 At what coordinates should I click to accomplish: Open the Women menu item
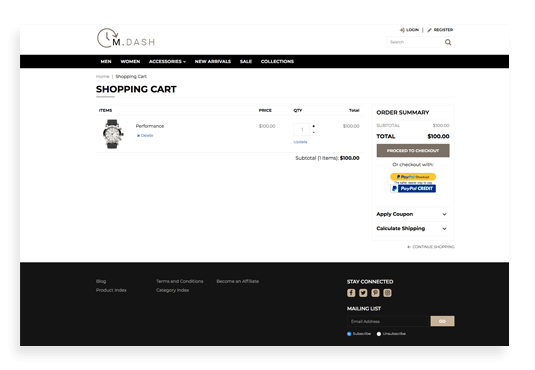(130, 61)
